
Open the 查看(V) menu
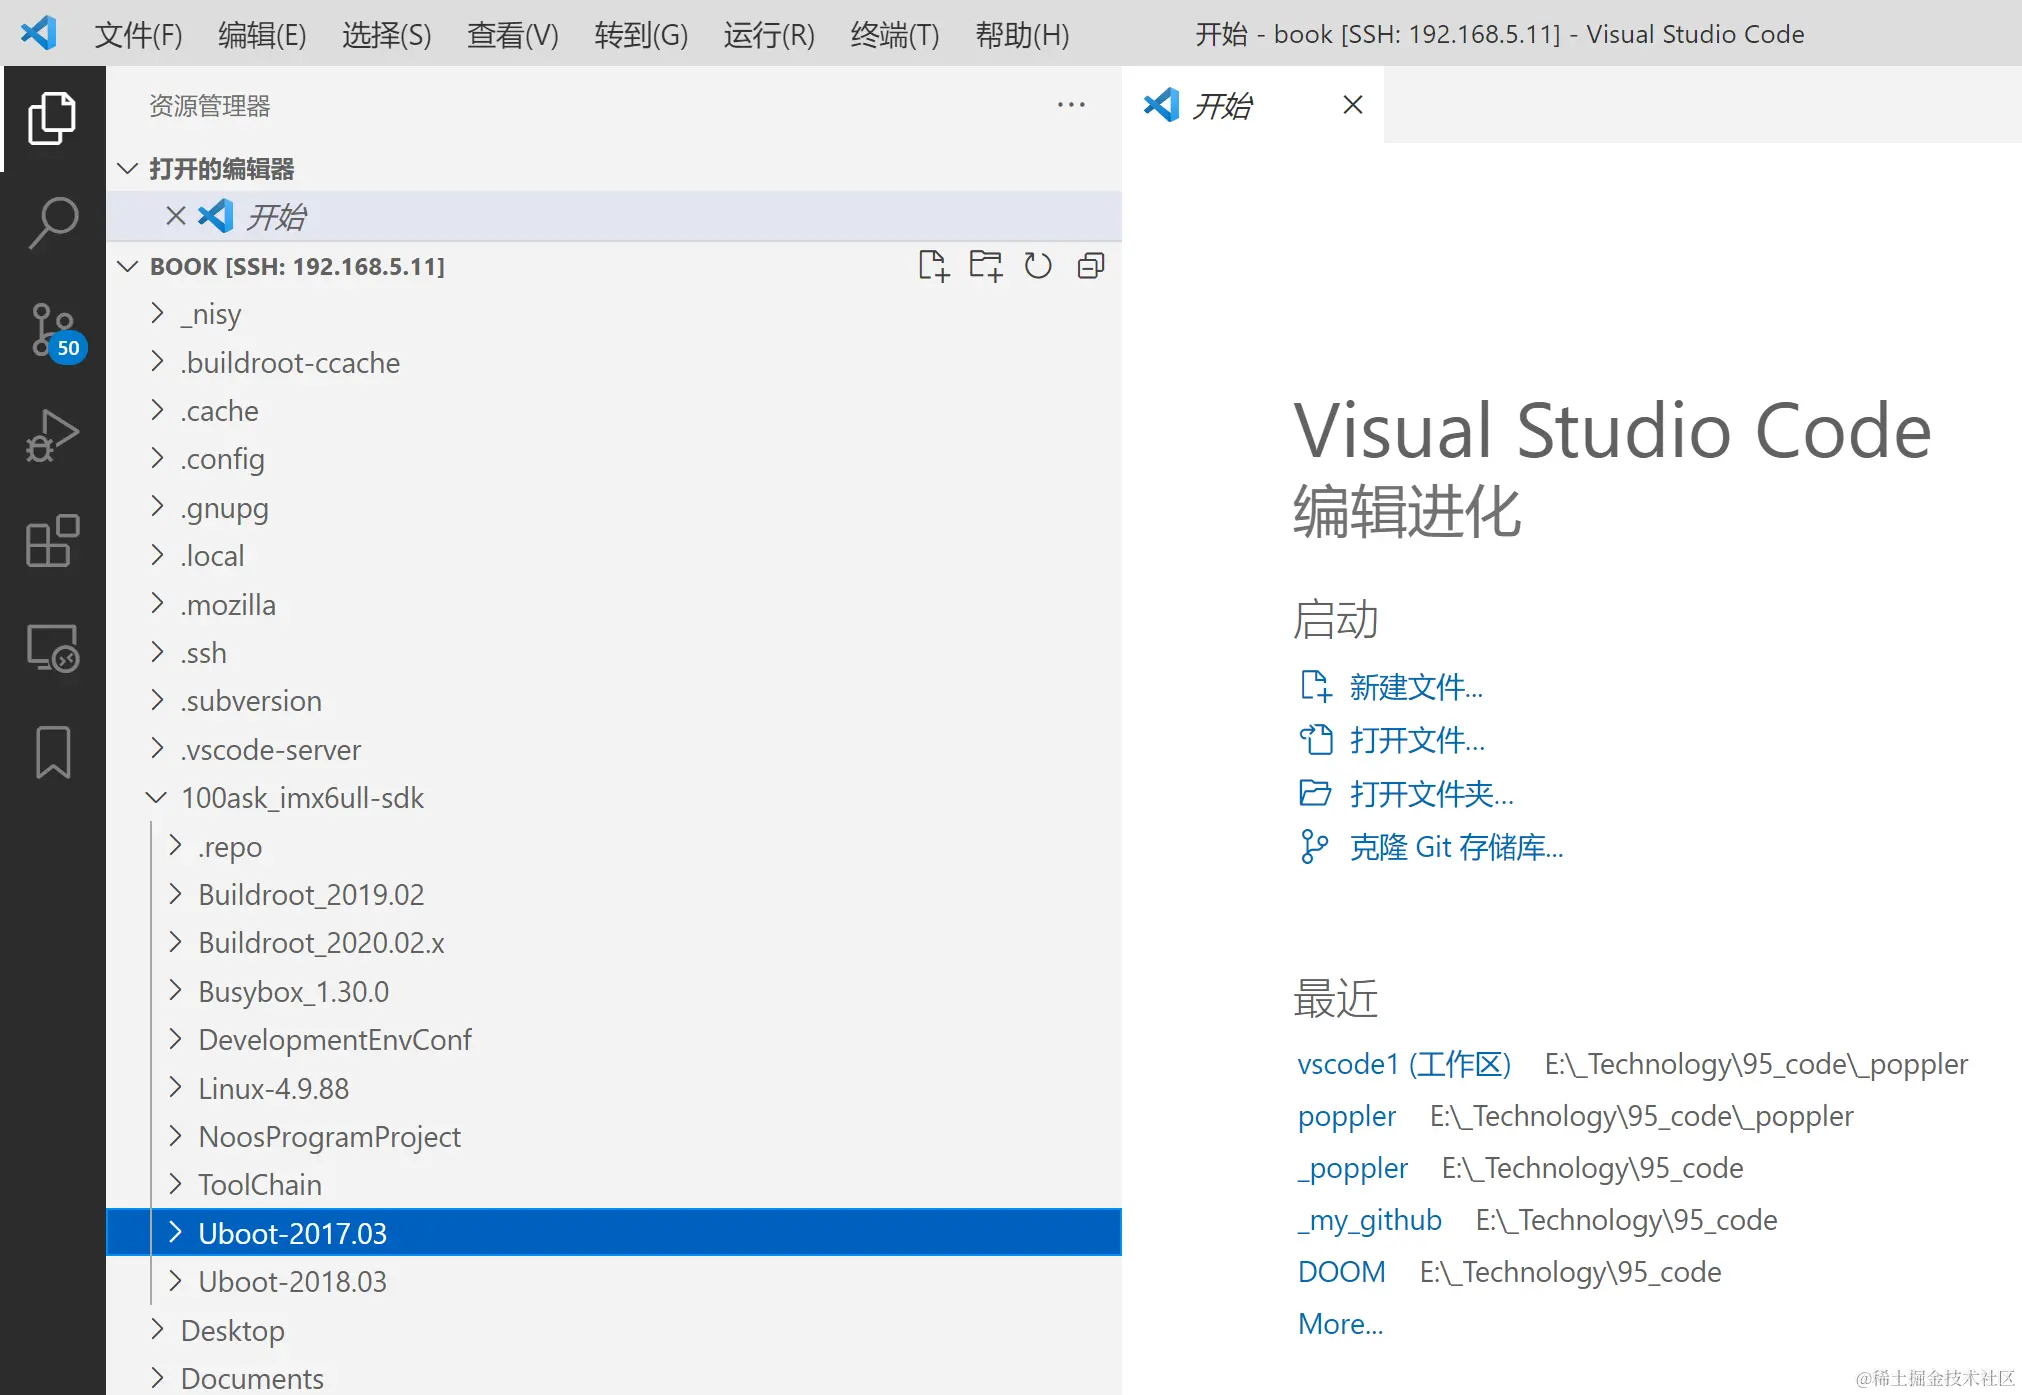pos(512,35)
